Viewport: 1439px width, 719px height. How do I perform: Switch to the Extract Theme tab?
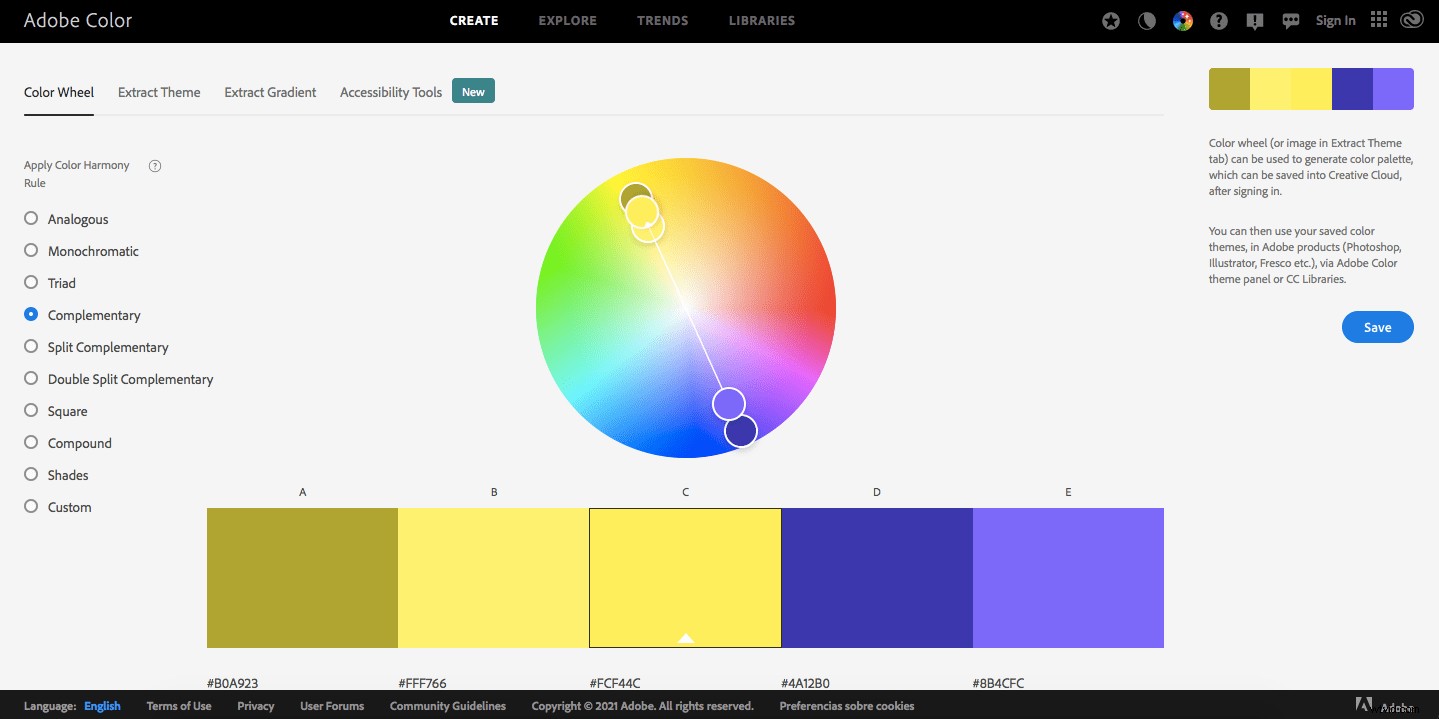click(x=158, y=91)
